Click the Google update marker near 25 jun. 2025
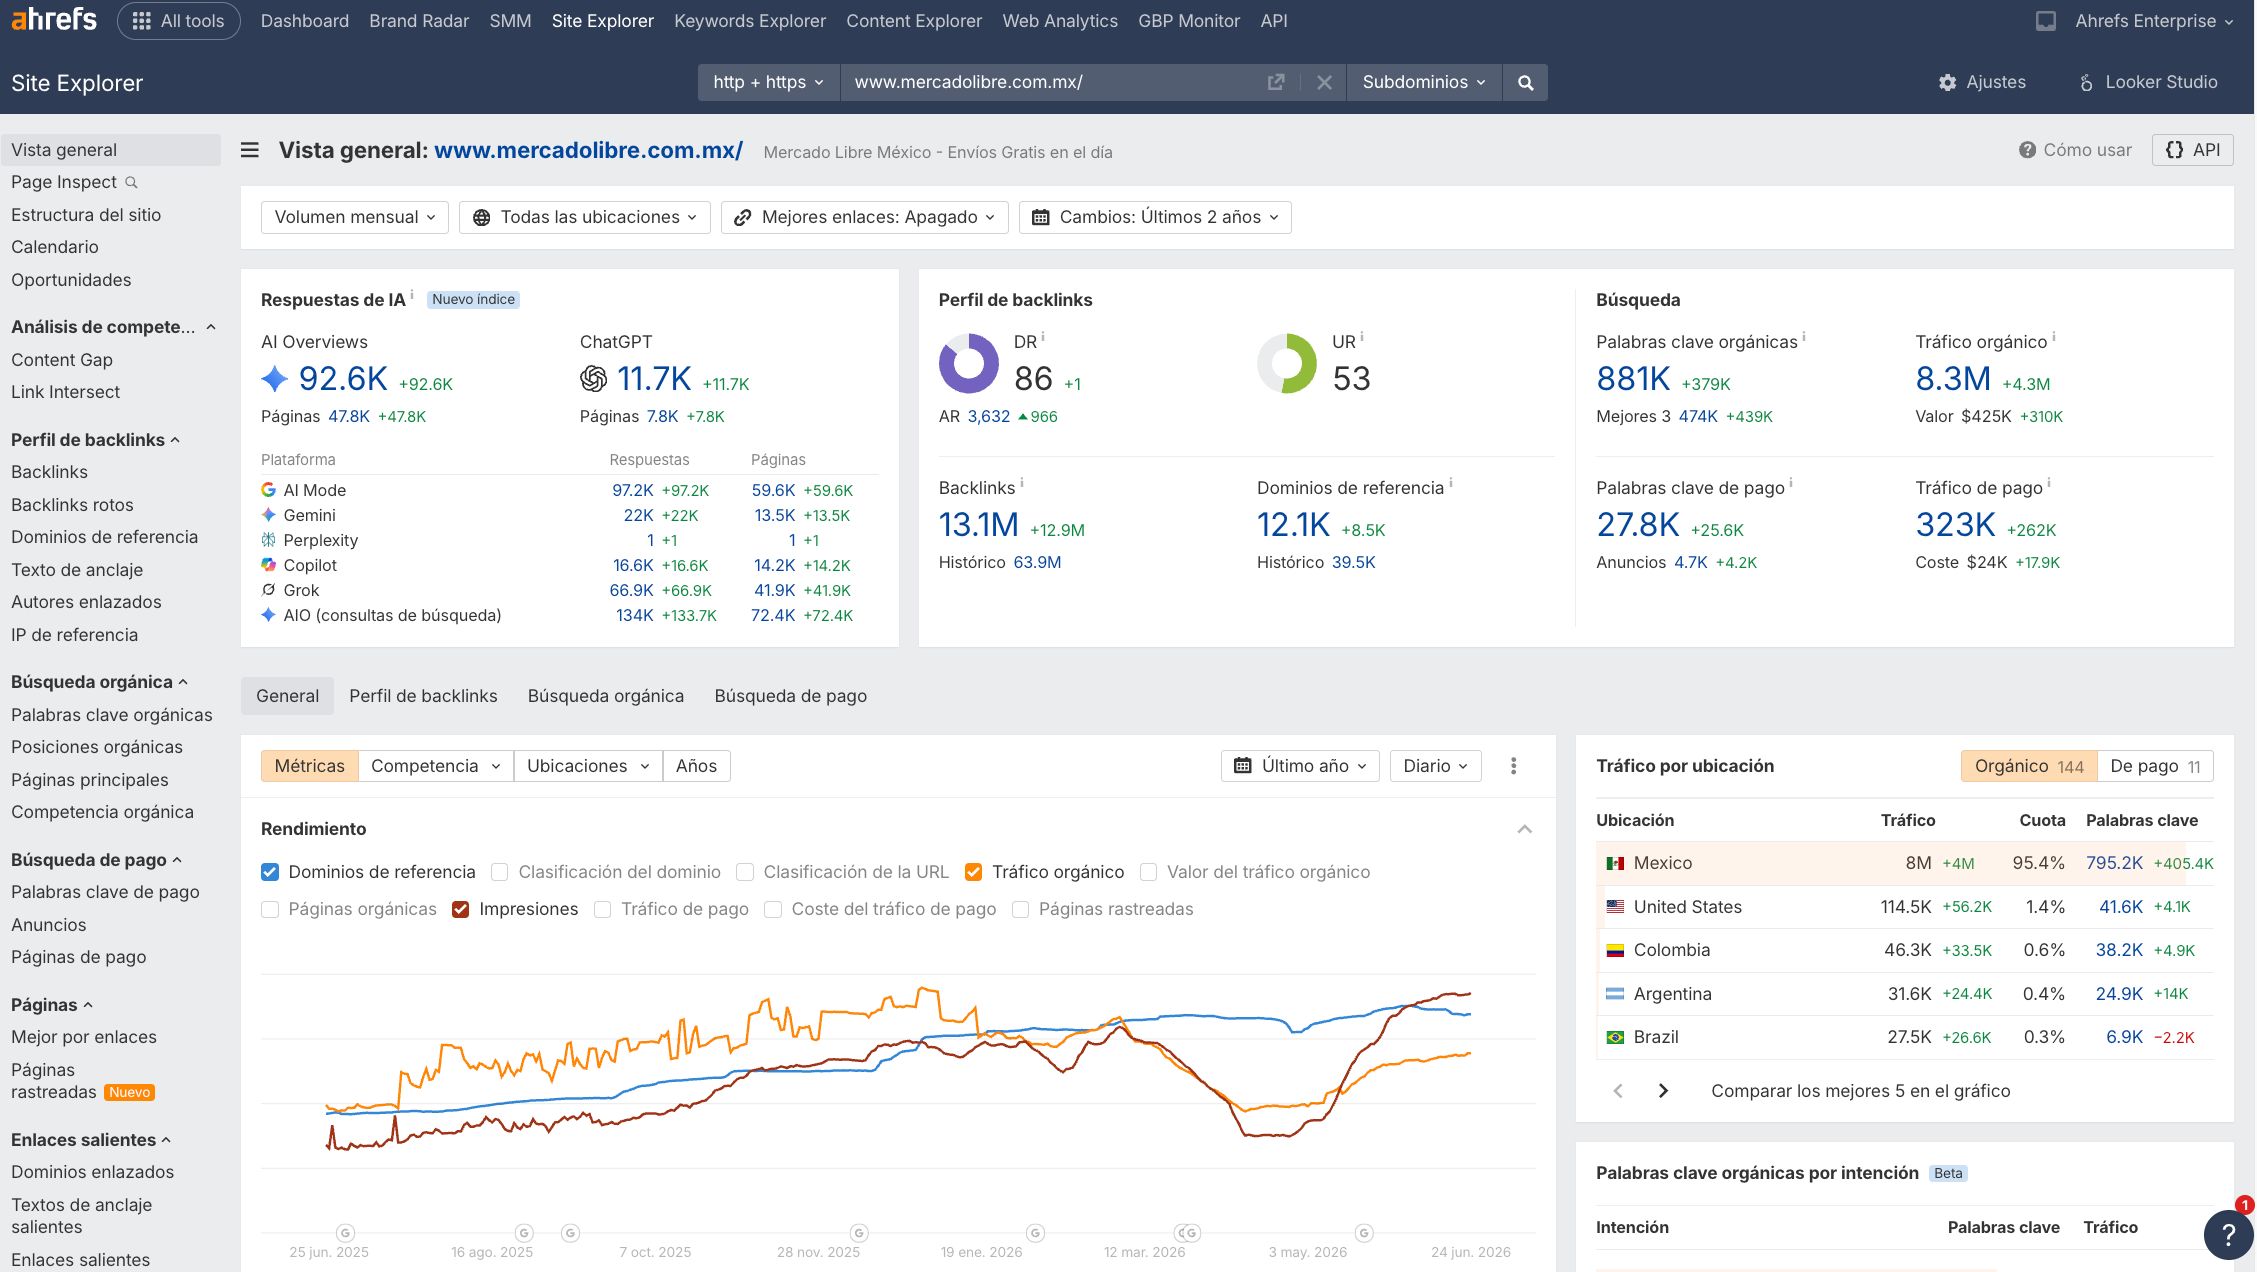Screen dimensions: 2257x1272 345,1232
